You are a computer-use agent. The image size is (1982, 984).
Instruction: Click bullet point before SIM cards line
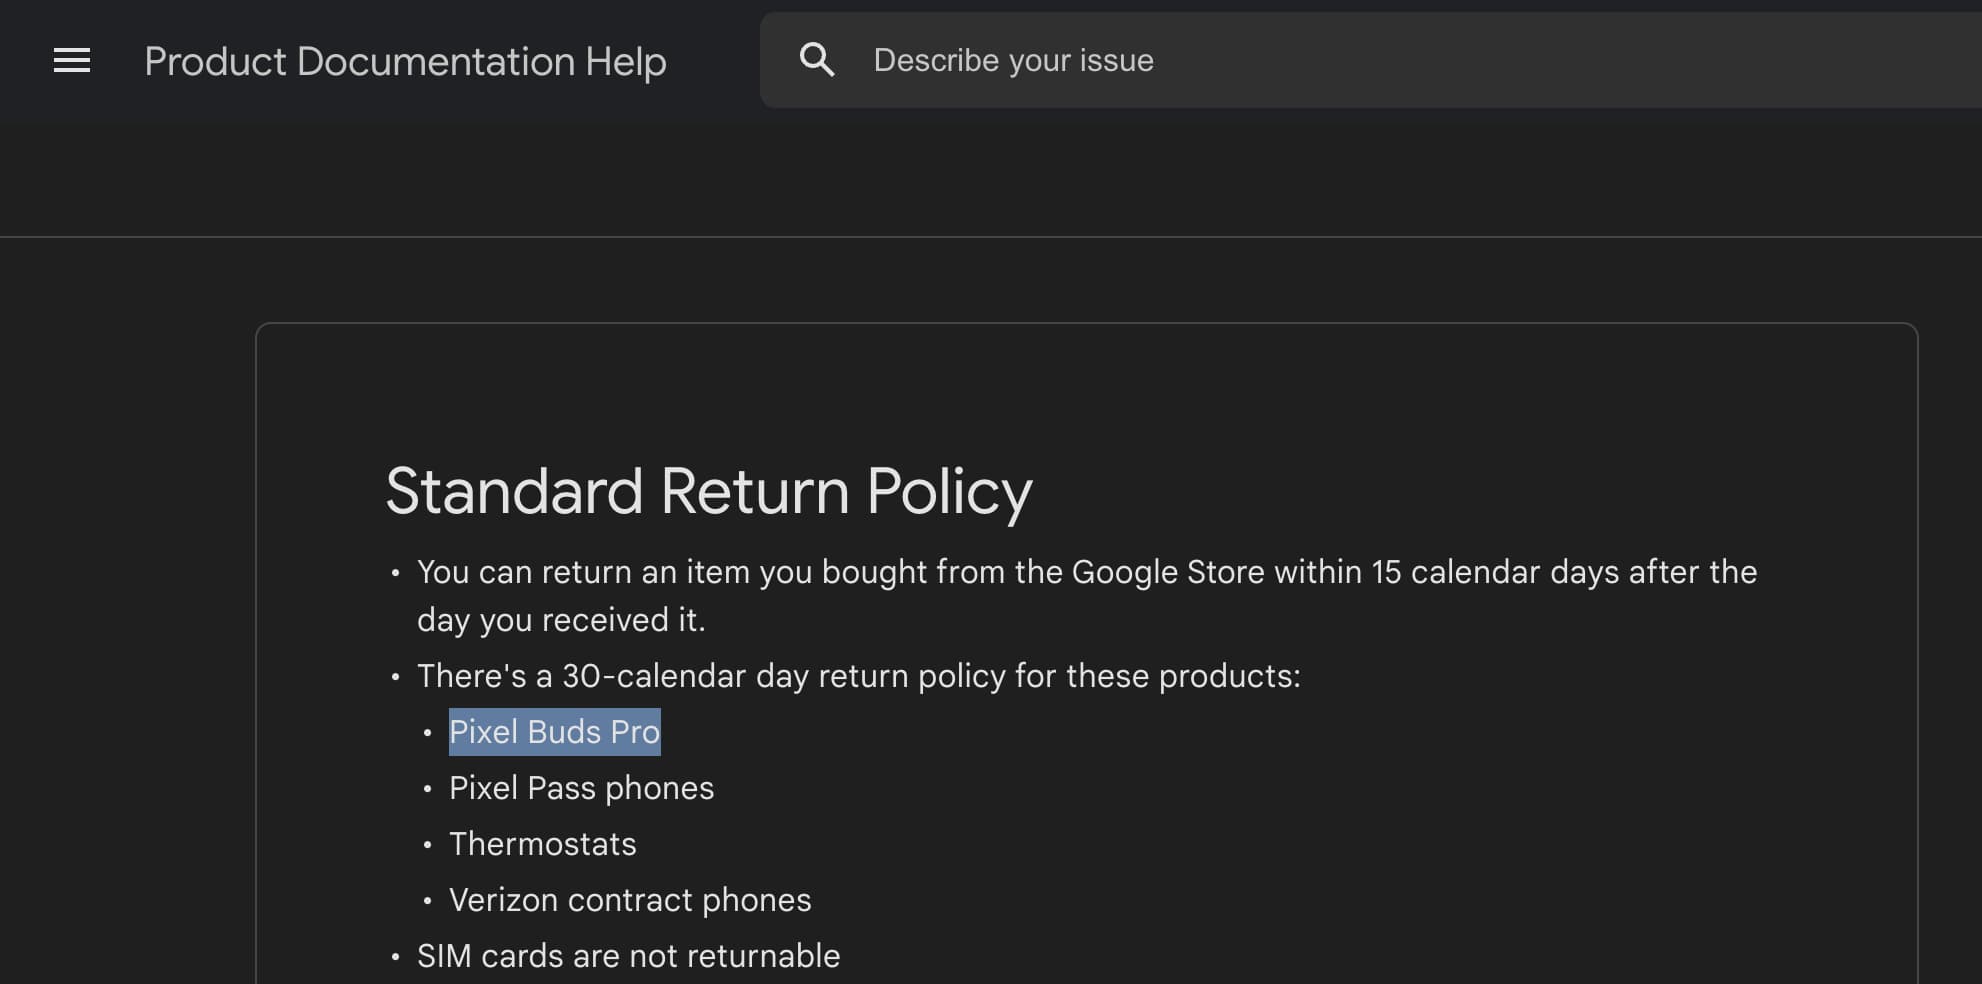tap(395, 957)
